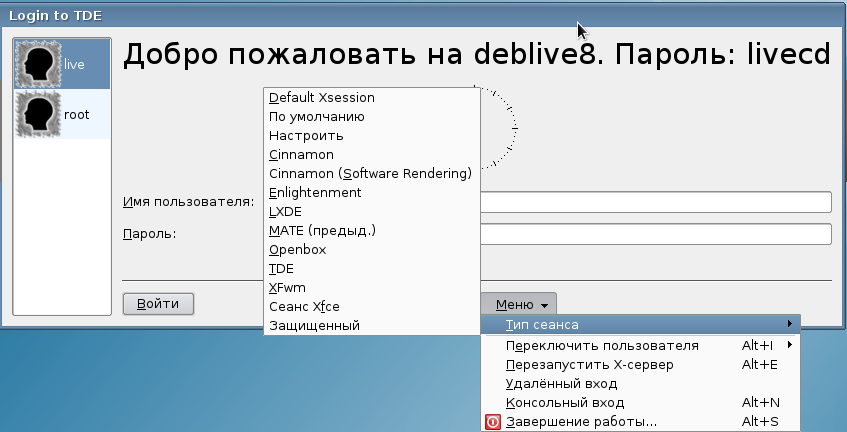This screenshot has width=847, height=432.
Task: Select Защищенный failsafe session
Action: (x=372, y=325)
